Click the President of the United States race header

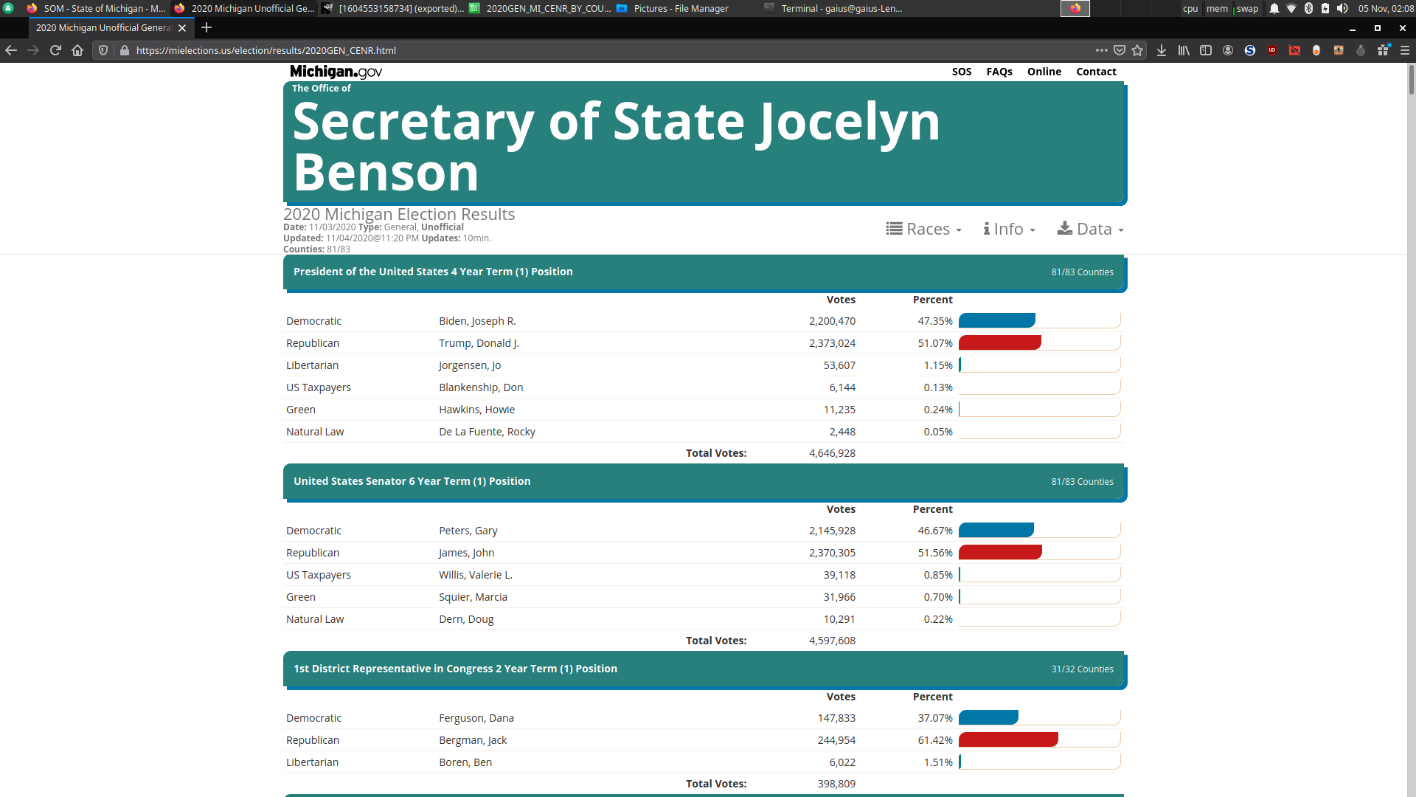(x=704, y=272)
